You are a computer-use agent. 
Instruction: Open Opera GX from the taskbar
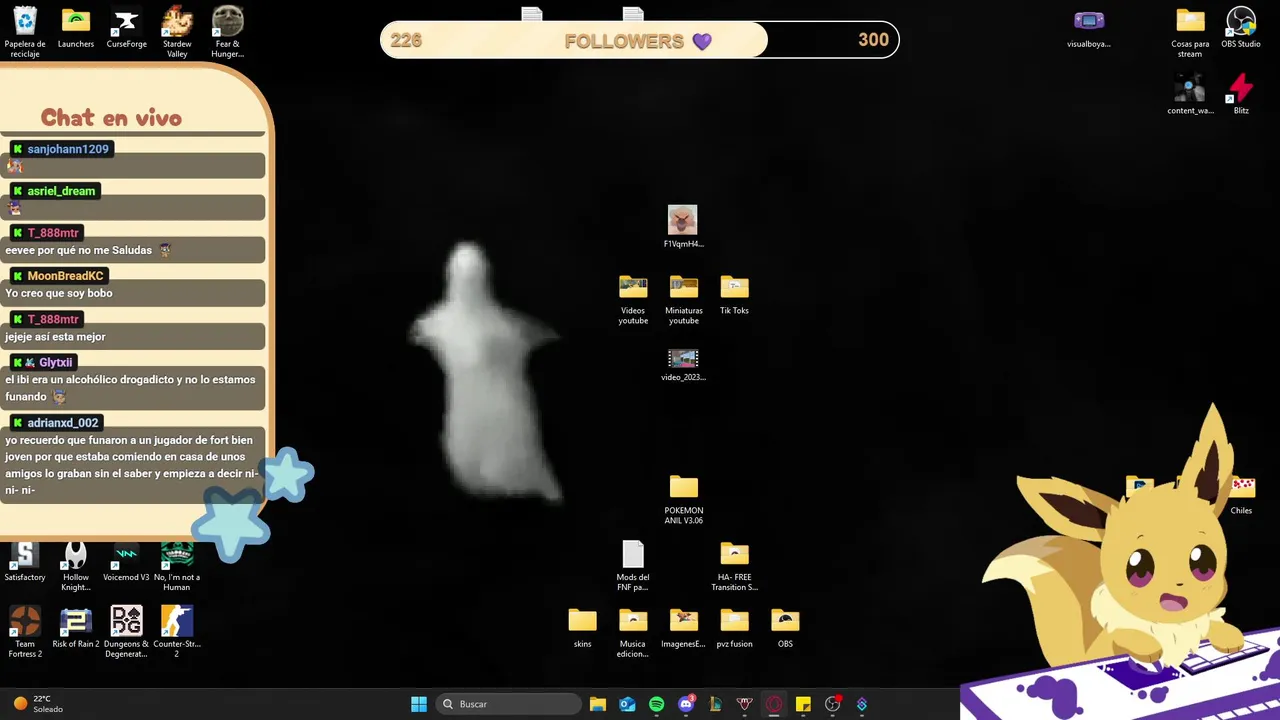point(773,704)
